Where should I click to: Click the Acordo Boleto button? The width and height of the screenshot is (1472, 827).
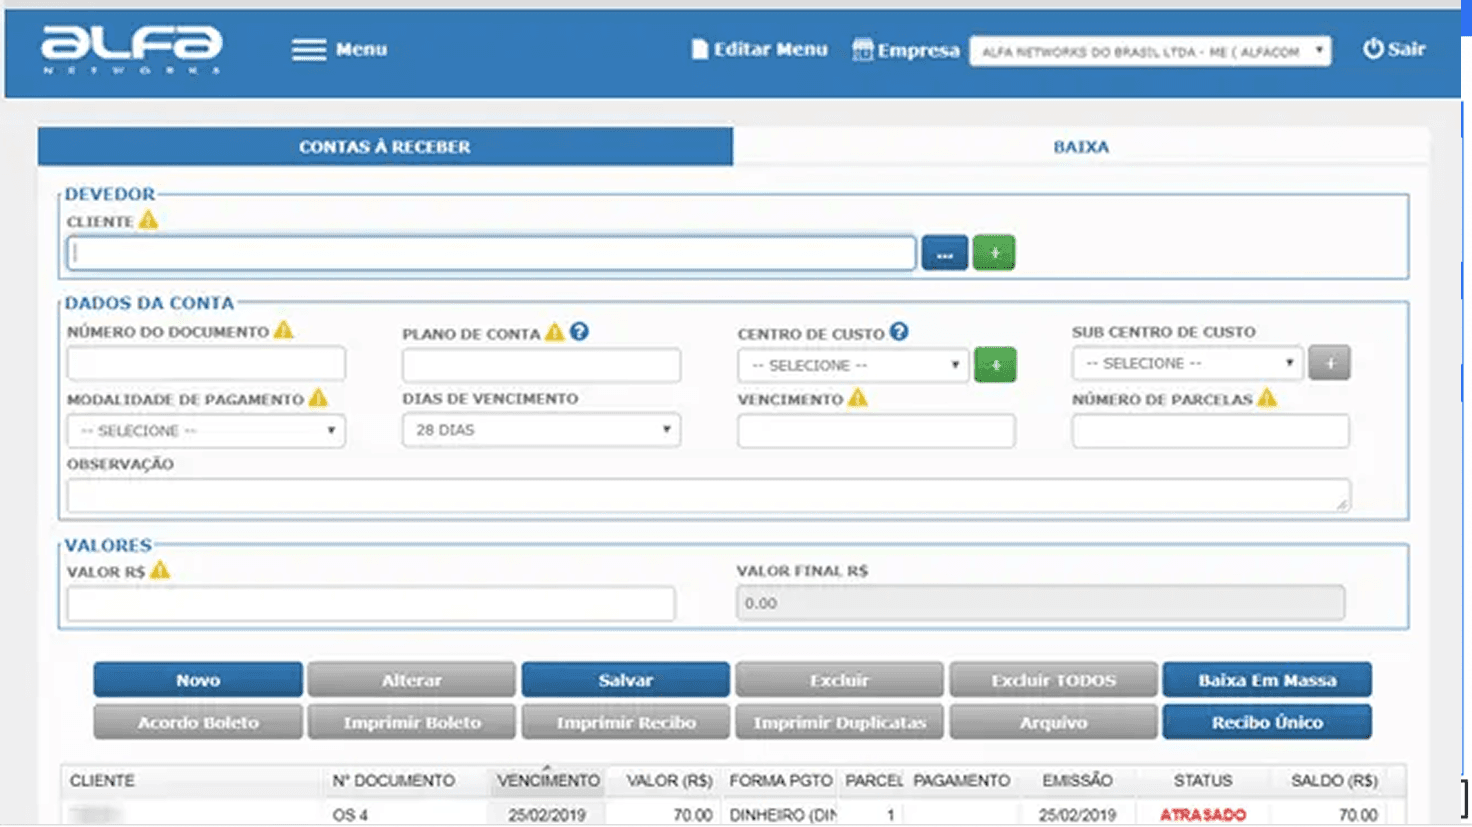tap(198, 722)
